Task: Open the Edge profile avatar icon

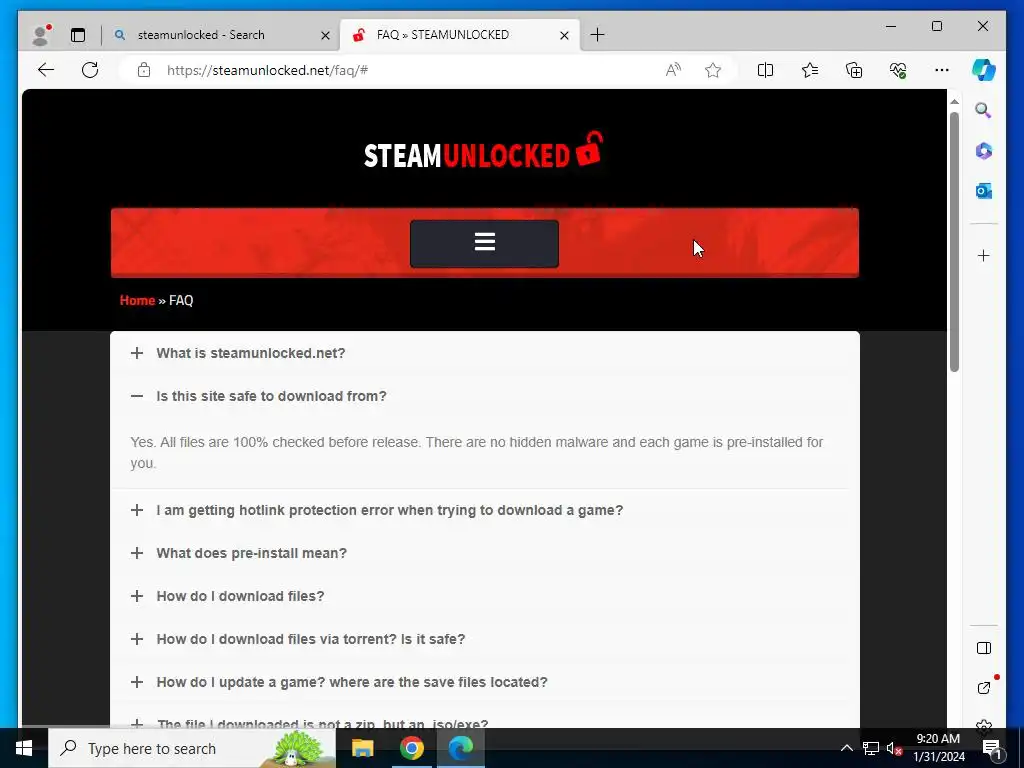Action: tap(41, 35)
